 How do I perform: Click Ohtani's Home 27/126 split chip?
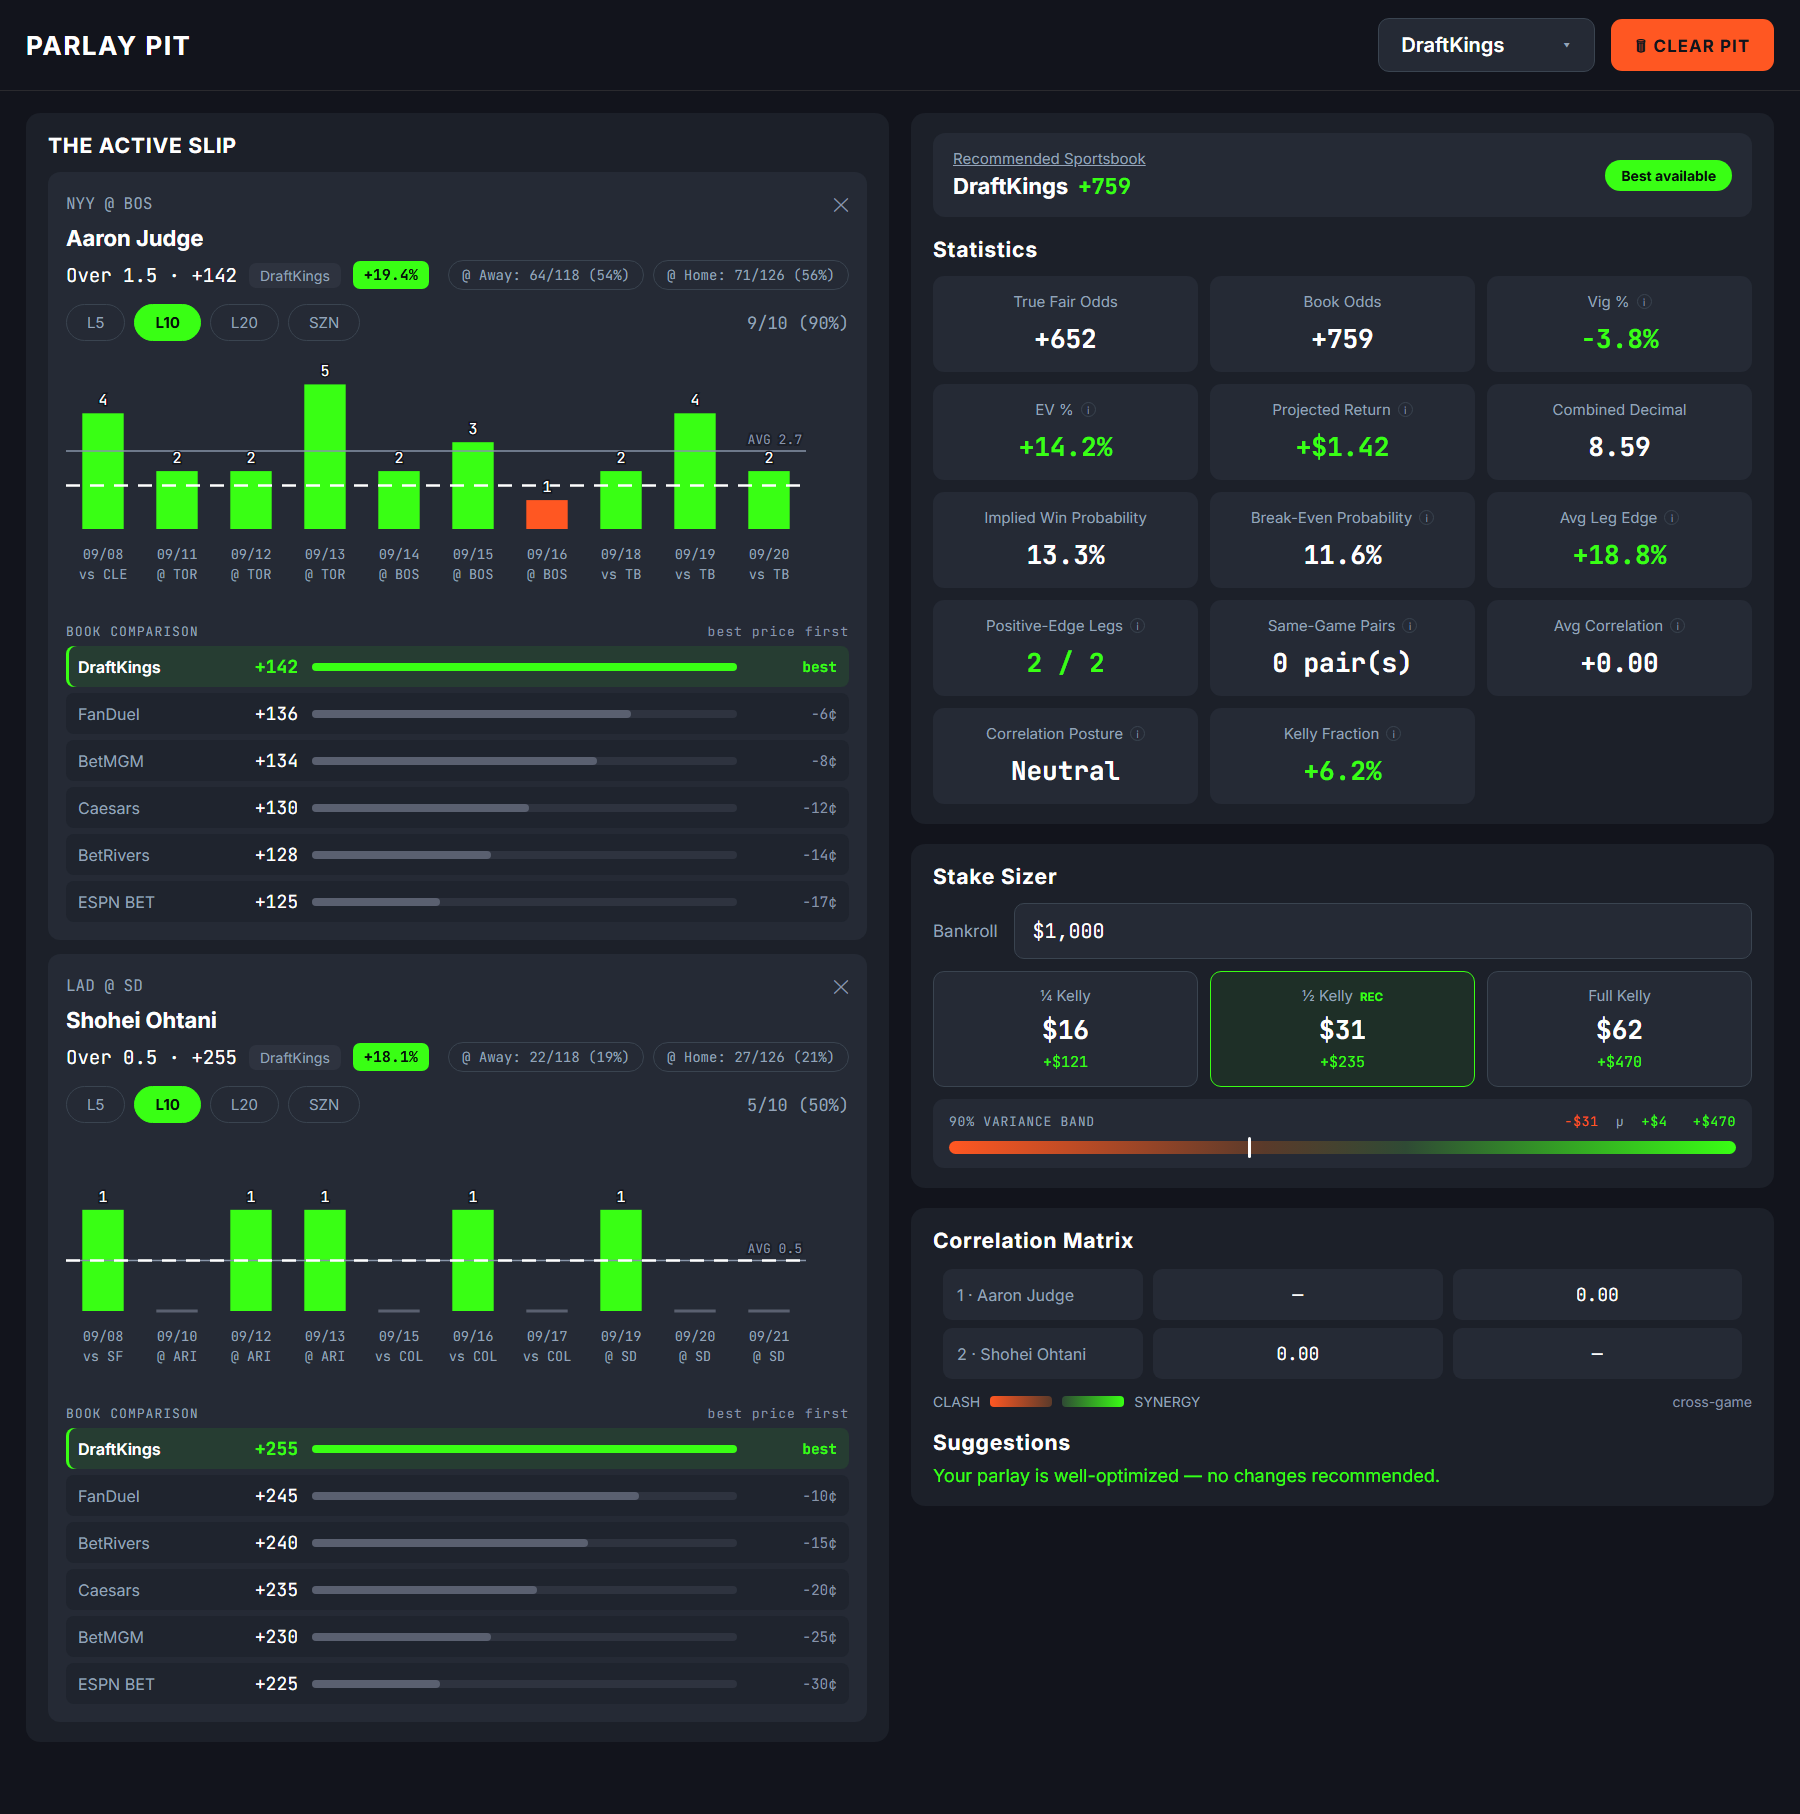point(750,1057)
